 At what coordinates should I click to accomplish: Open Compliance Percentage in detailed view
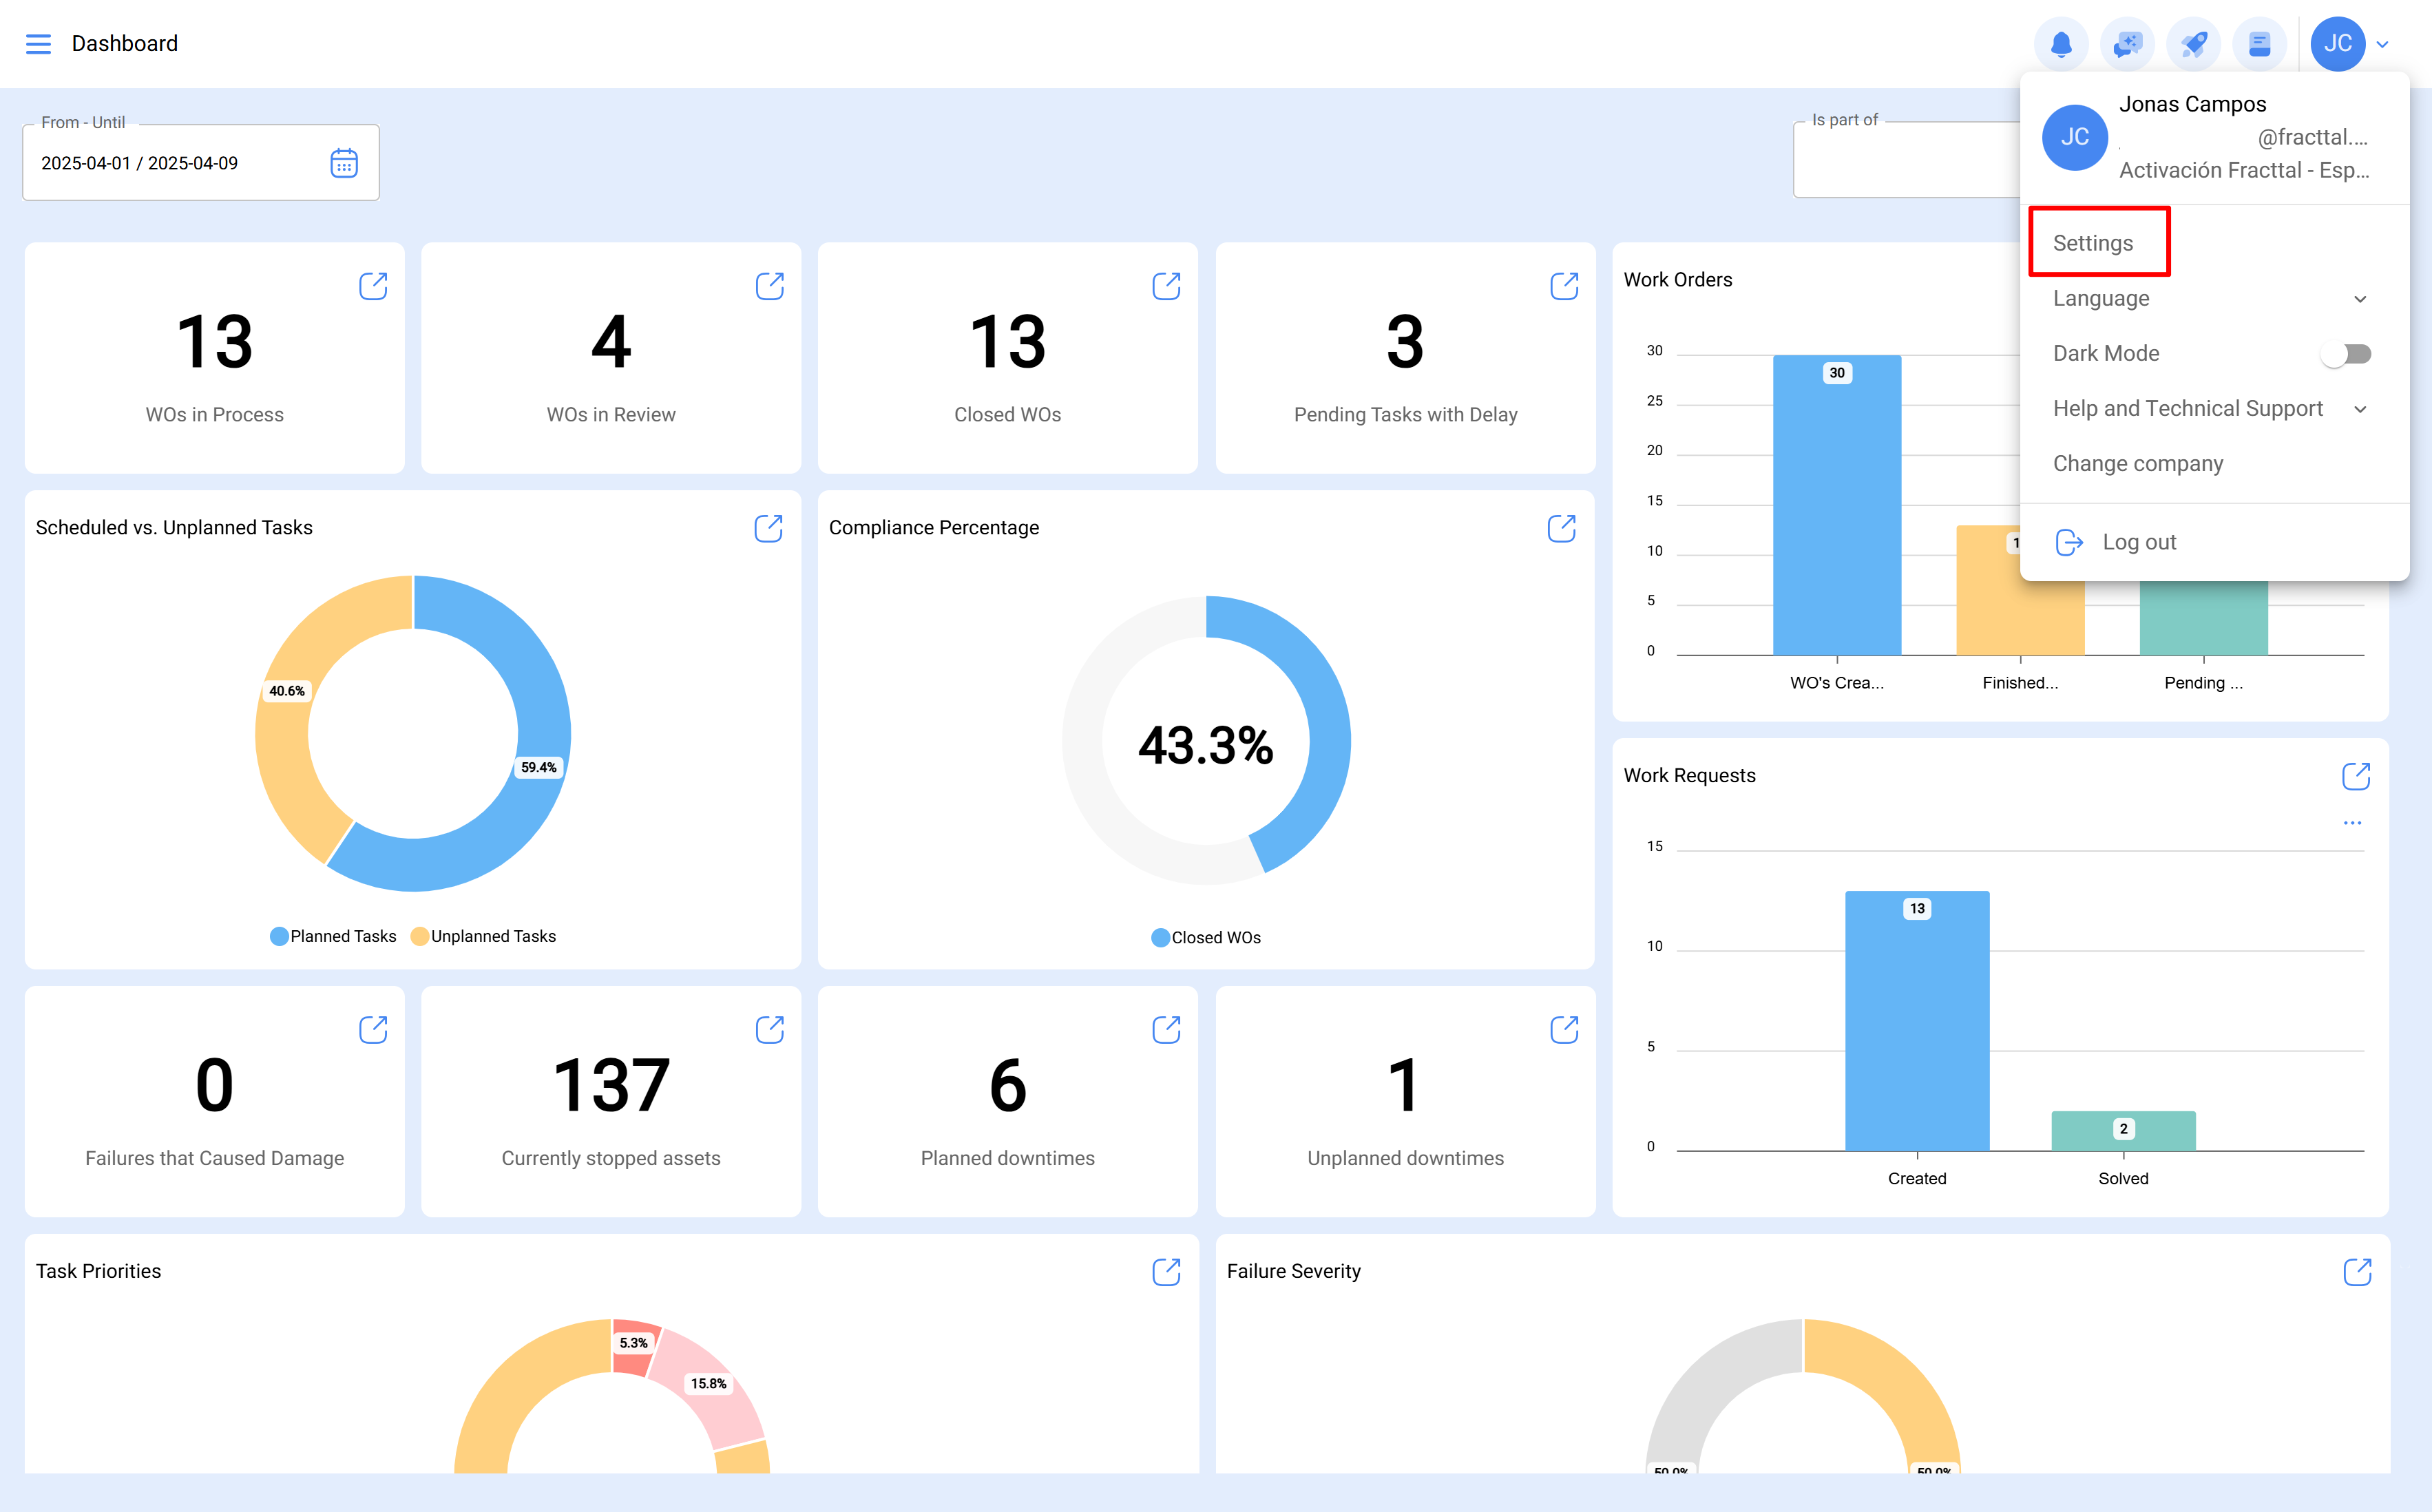coord(1563,527)
